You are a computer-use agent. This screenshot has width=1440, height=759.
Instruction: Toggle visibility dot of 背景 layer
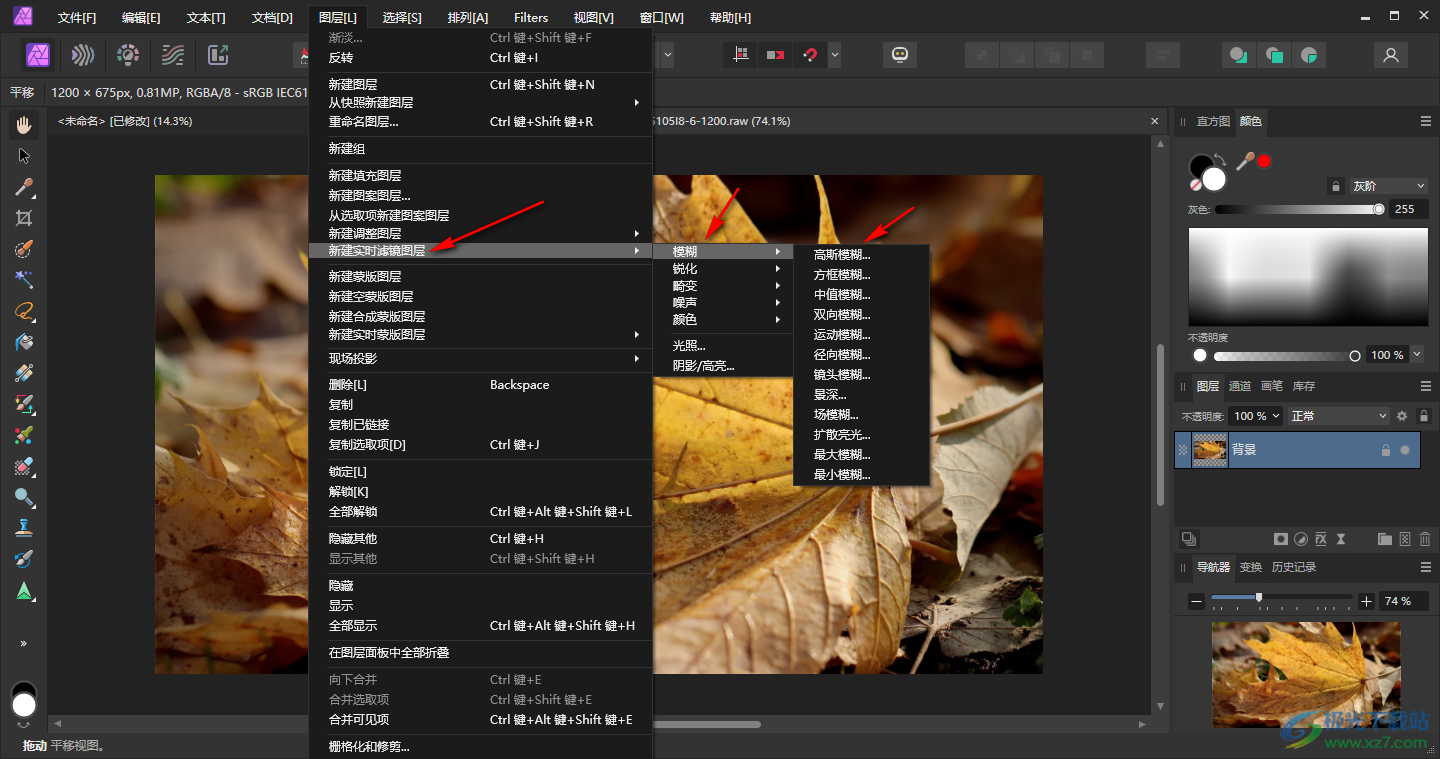(1405, 450)
